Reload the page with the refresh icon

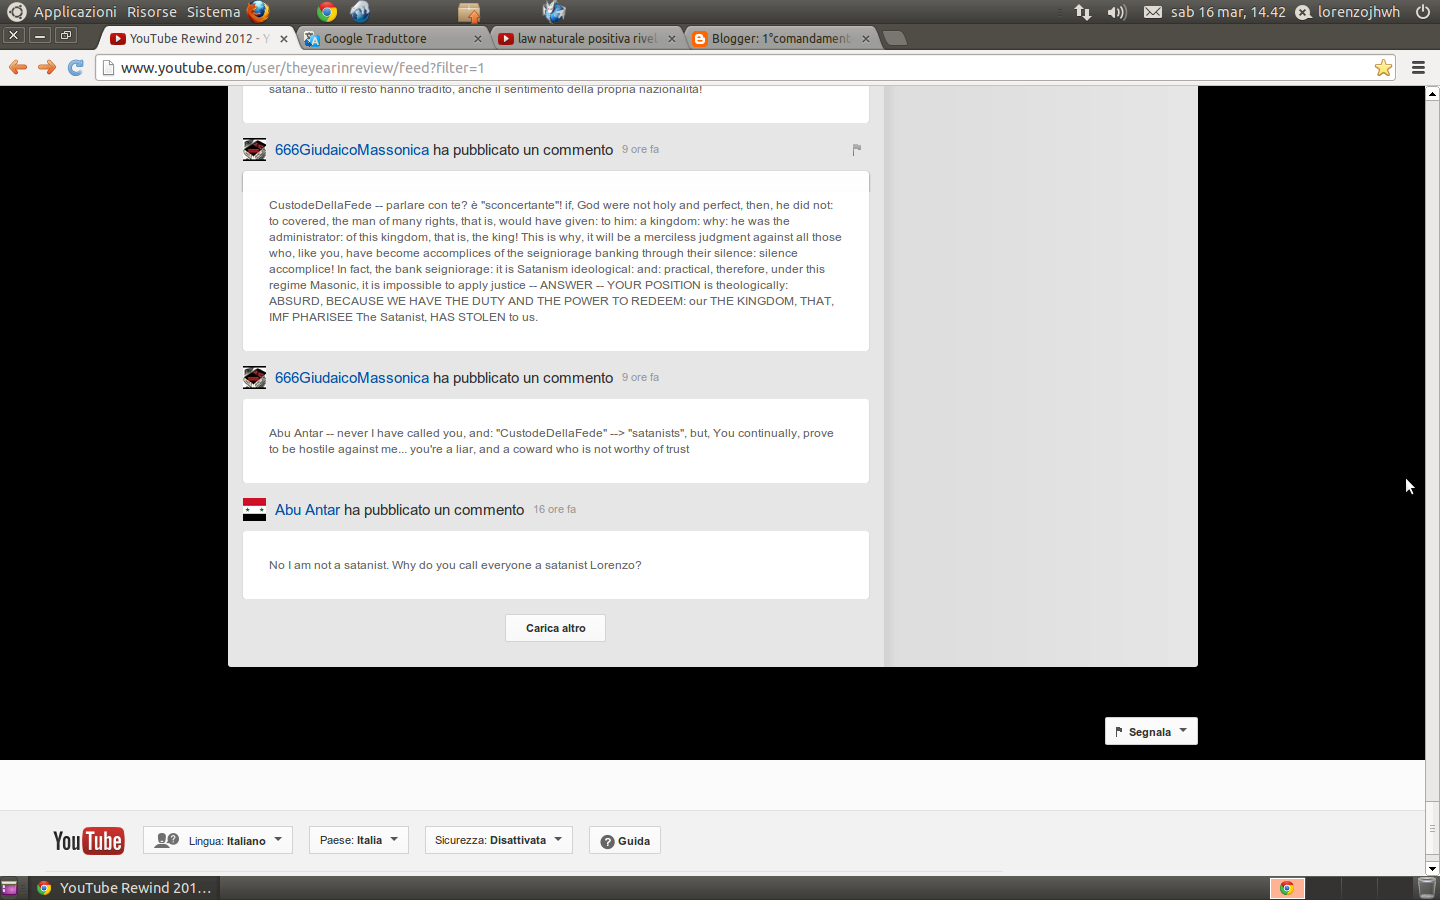tap(75, 67)
